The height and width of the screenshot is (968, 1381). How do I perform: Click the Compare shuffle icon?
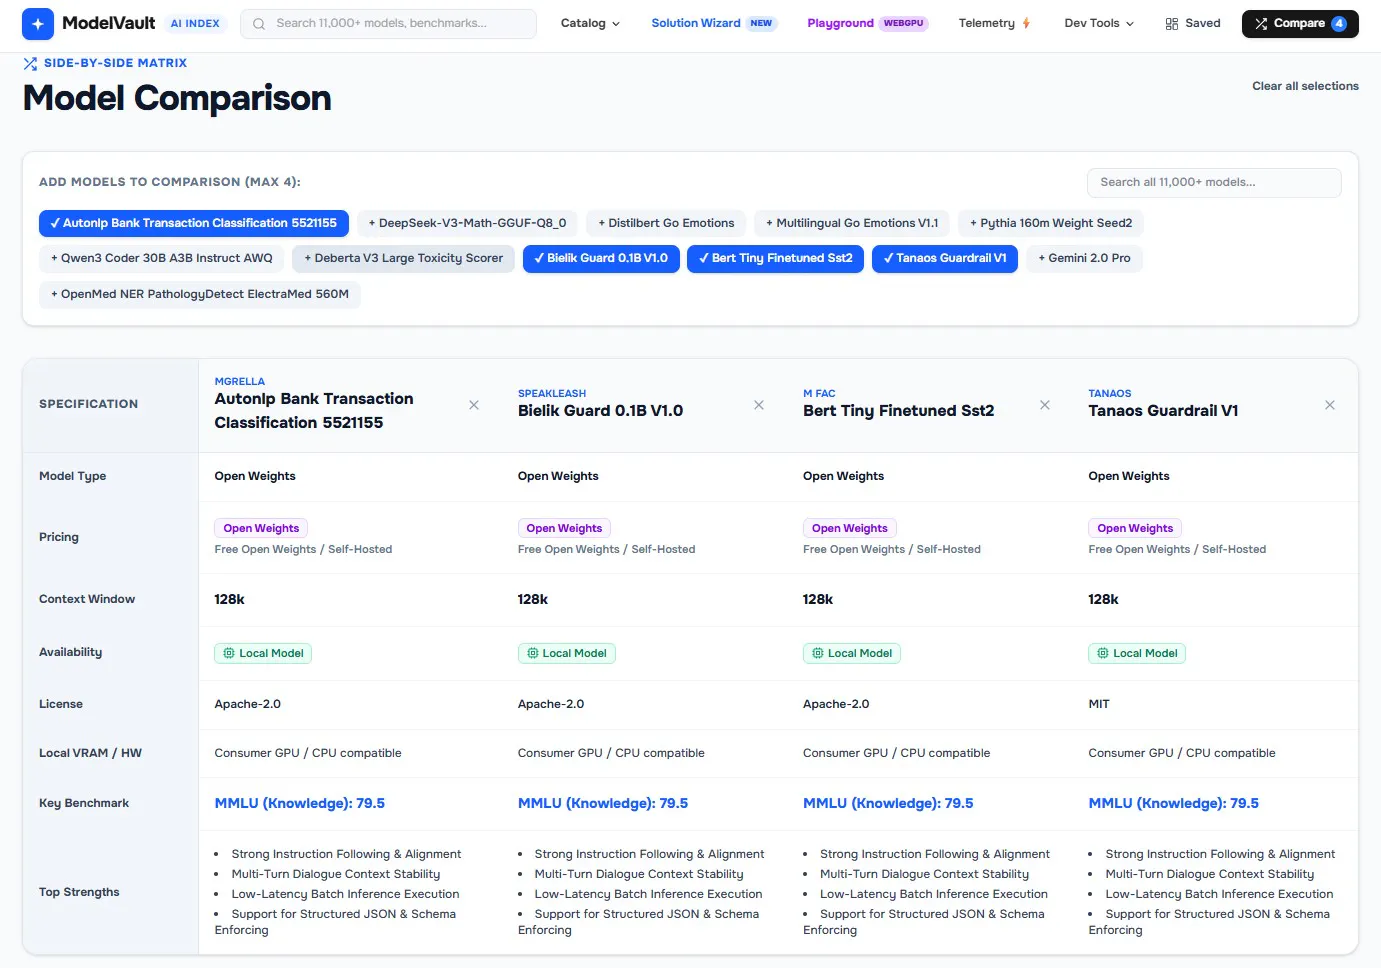(x=1261, y=24)
